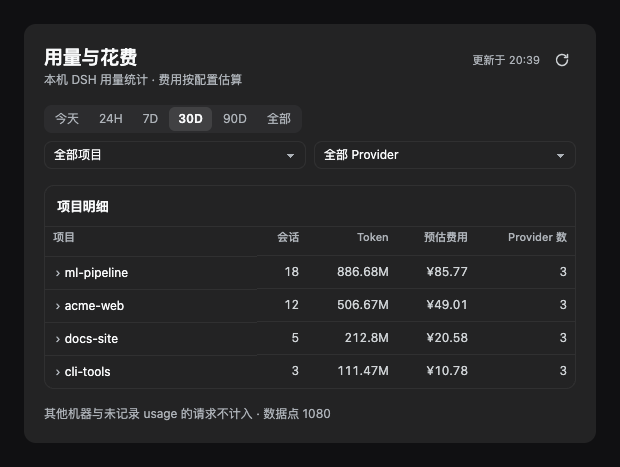Open the 全部项目 project dropdown
Screen dimensions: 620x467
click(x=175, y=155)
